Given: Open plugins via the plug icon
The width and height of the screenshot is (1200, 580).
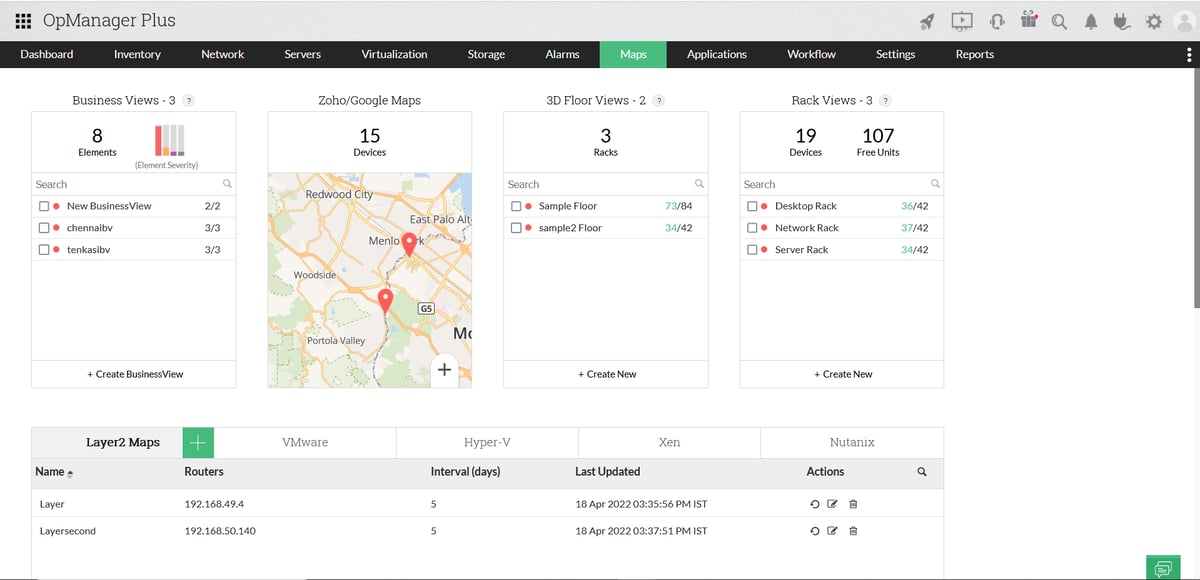Looking at the screenshot, I should coord(1121,20).
